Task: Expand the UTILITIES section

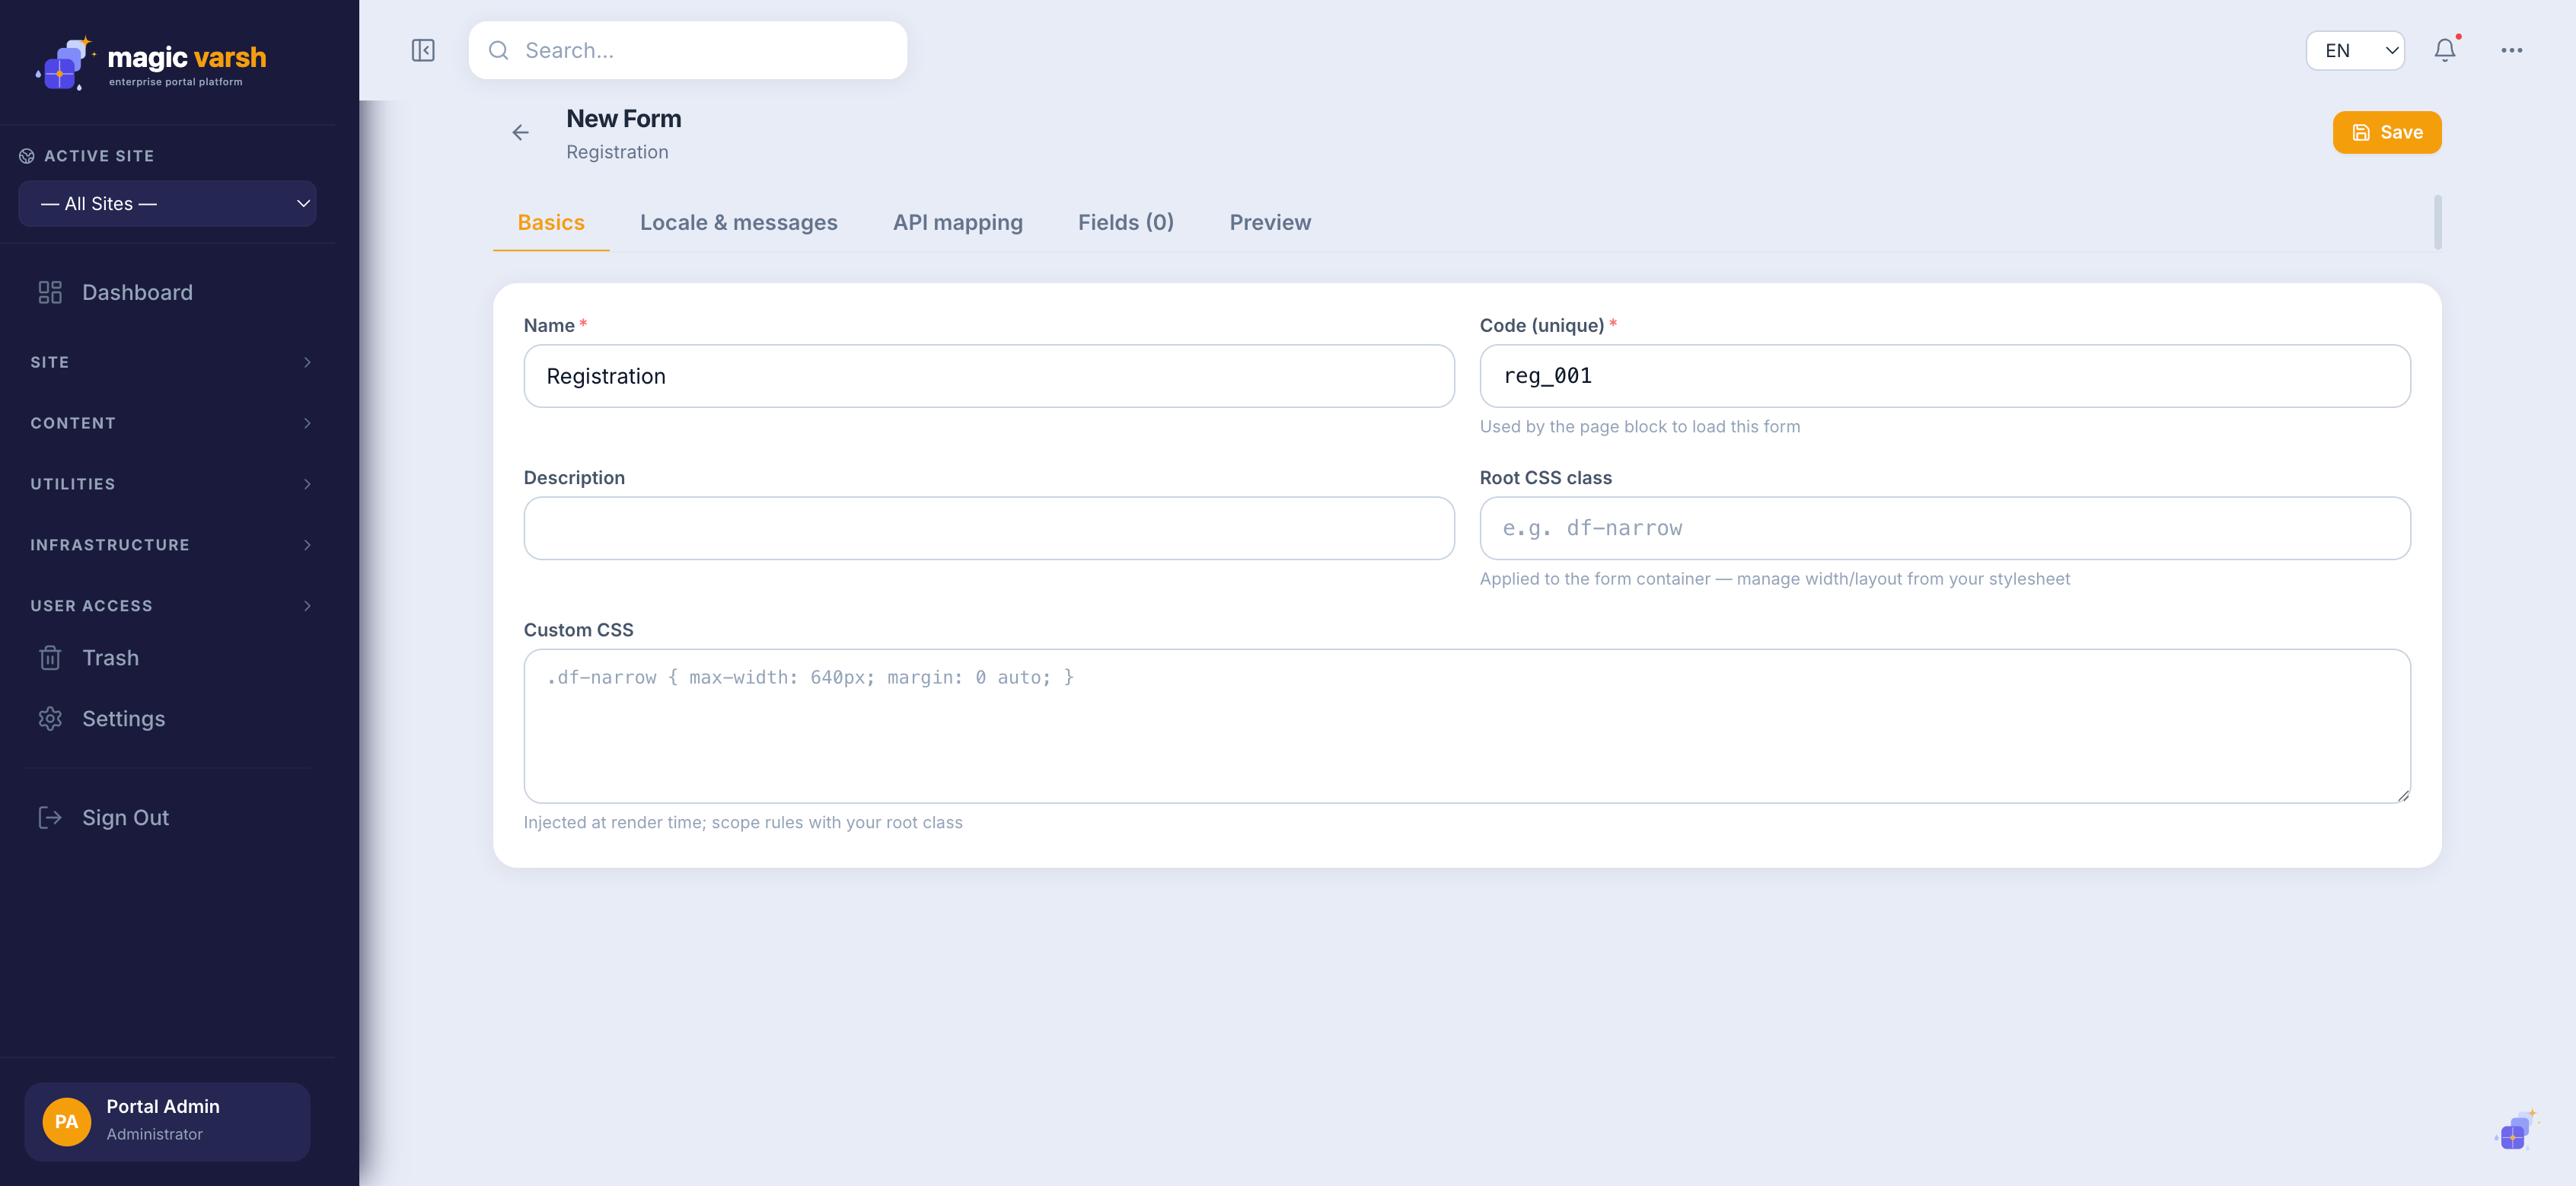Action: tap(170, 484)
